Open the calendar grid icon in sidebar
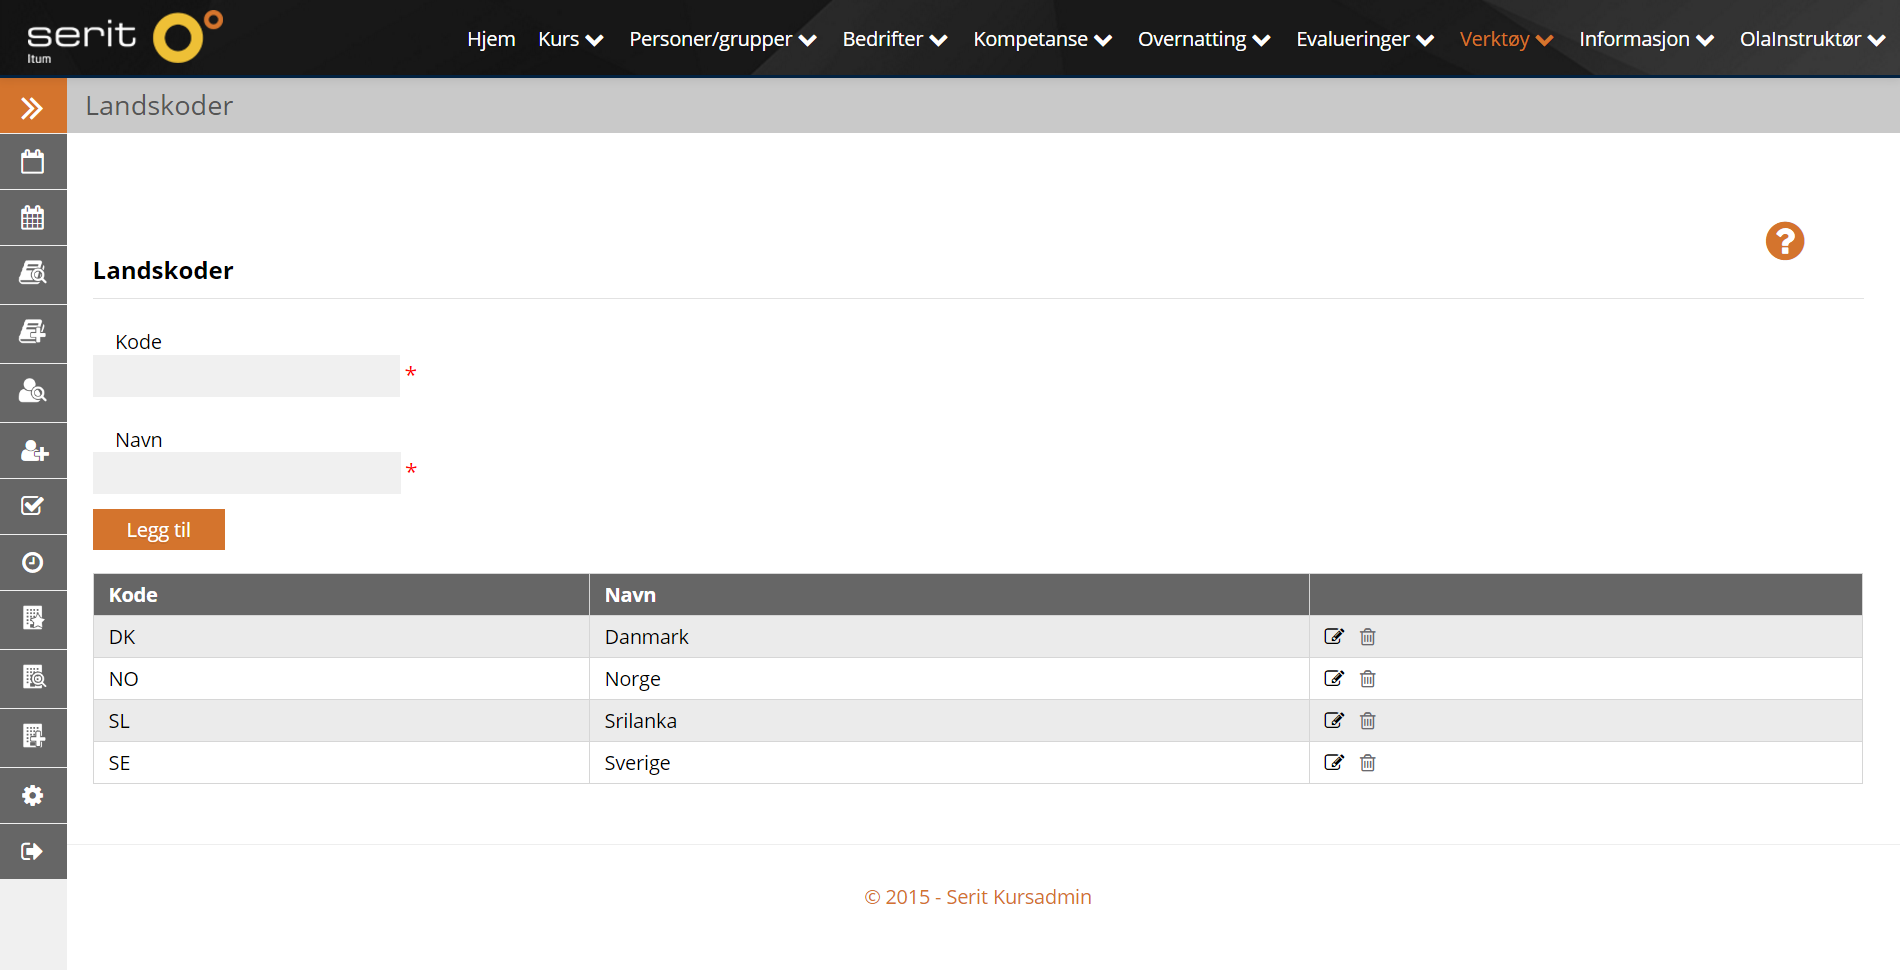The width and height of the screenshot is (1900, 970). 33,218
